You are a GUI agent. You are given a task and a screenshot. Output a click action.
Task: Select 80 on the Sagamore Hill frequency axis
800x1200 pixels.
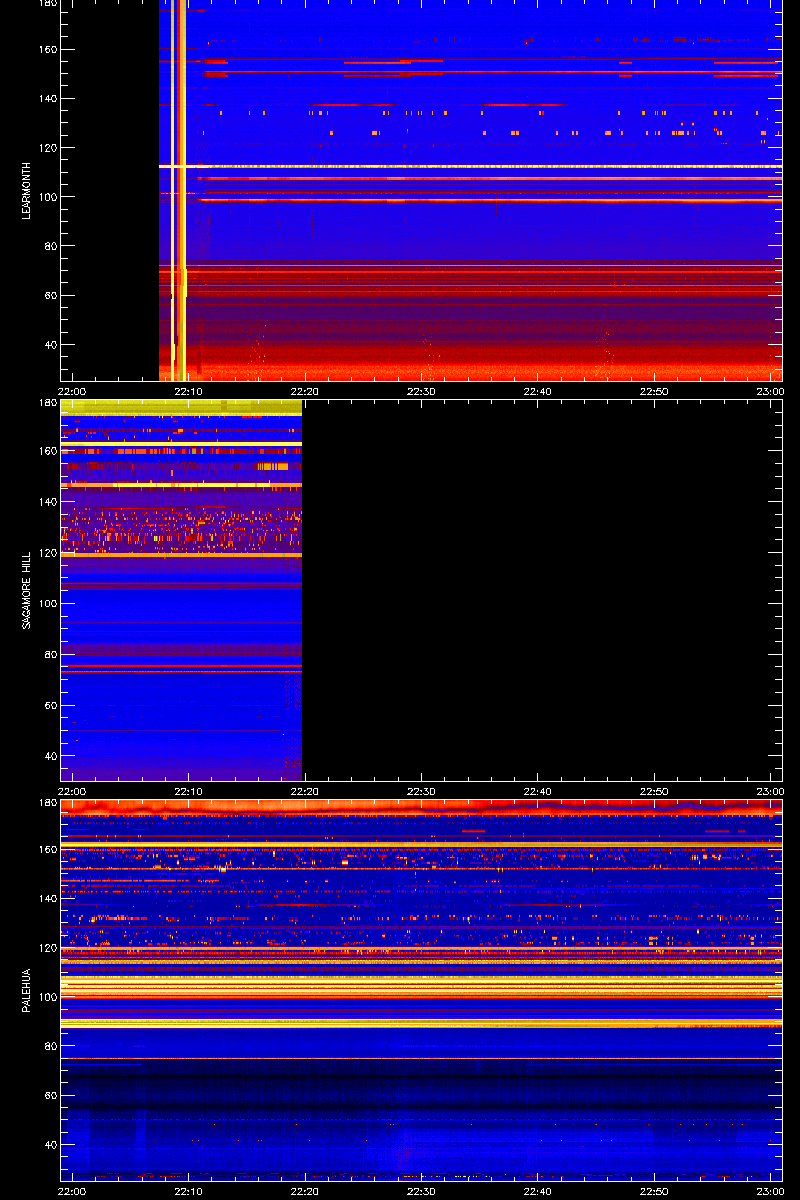50,655
